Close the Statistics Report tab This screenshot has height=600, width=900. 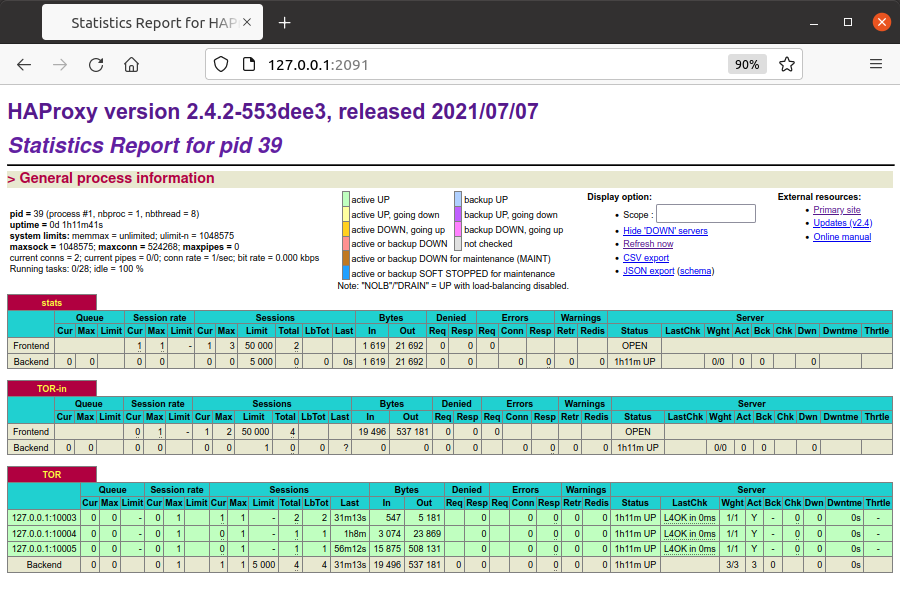248,22
